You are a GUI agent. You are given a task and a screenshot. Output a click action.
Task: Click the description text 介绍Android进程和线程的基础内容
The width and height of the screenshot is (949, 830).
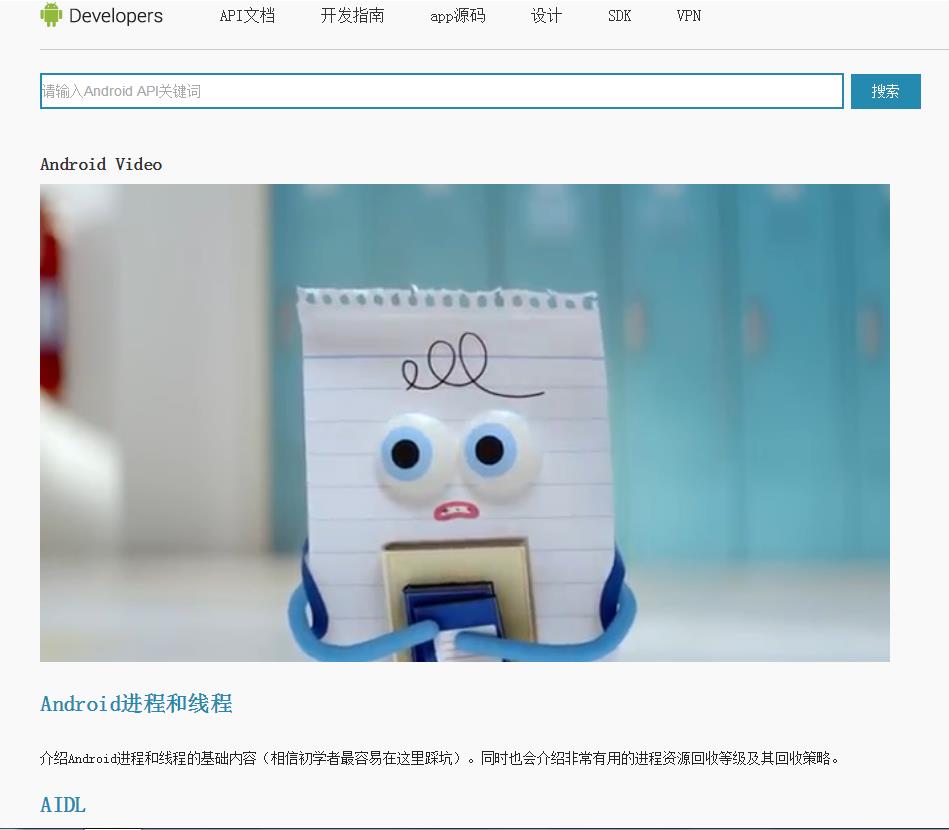[148, 758]
